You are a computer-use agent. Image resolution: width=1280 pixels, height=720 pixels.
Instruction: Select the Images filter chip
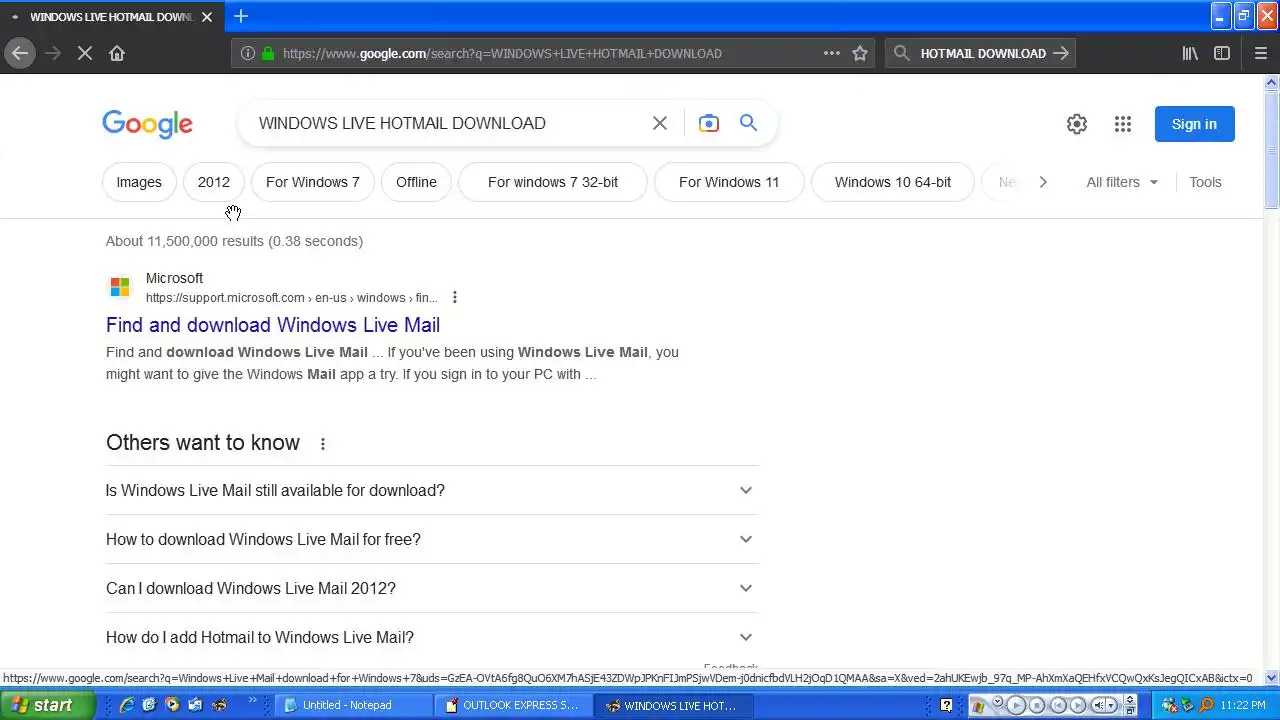click(139, 182)
